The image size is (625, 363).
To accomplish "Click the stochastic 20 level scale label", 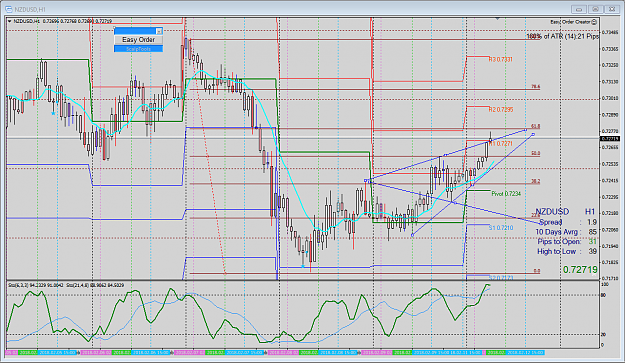I will click(603, 335).
